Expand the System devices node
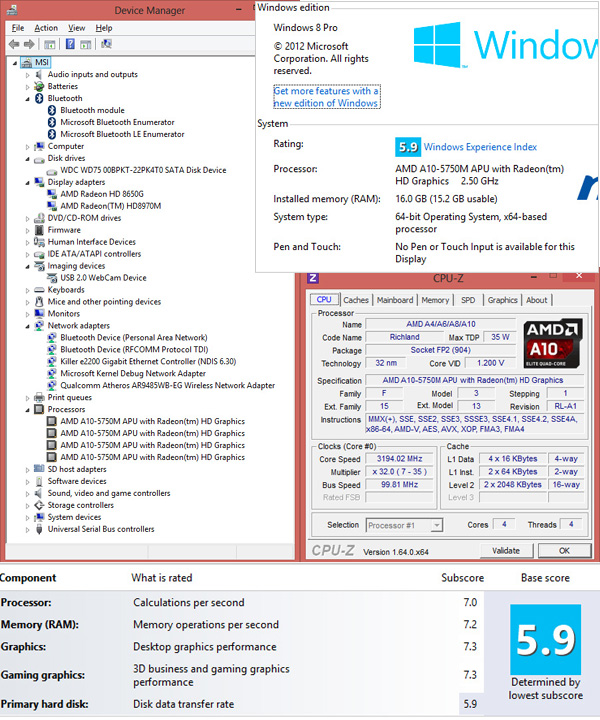The width and height of the screenshot is (600, 720). click(28, 518)
